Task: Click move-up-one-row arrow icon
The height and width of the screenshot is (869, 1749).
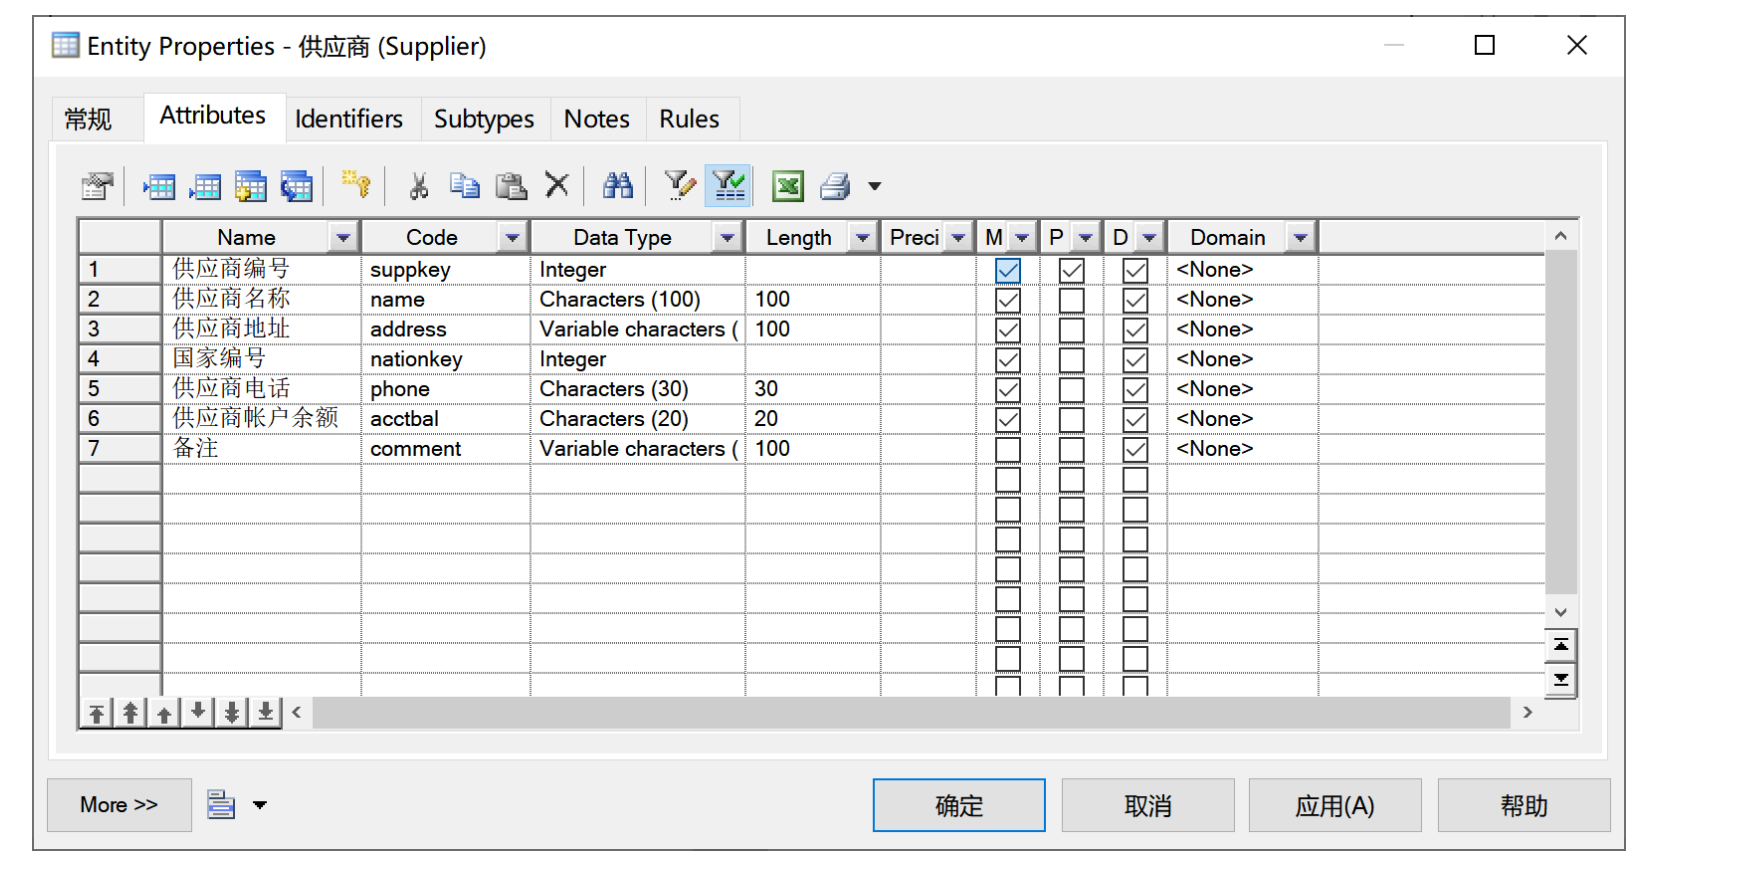Action: coord(164,713)
